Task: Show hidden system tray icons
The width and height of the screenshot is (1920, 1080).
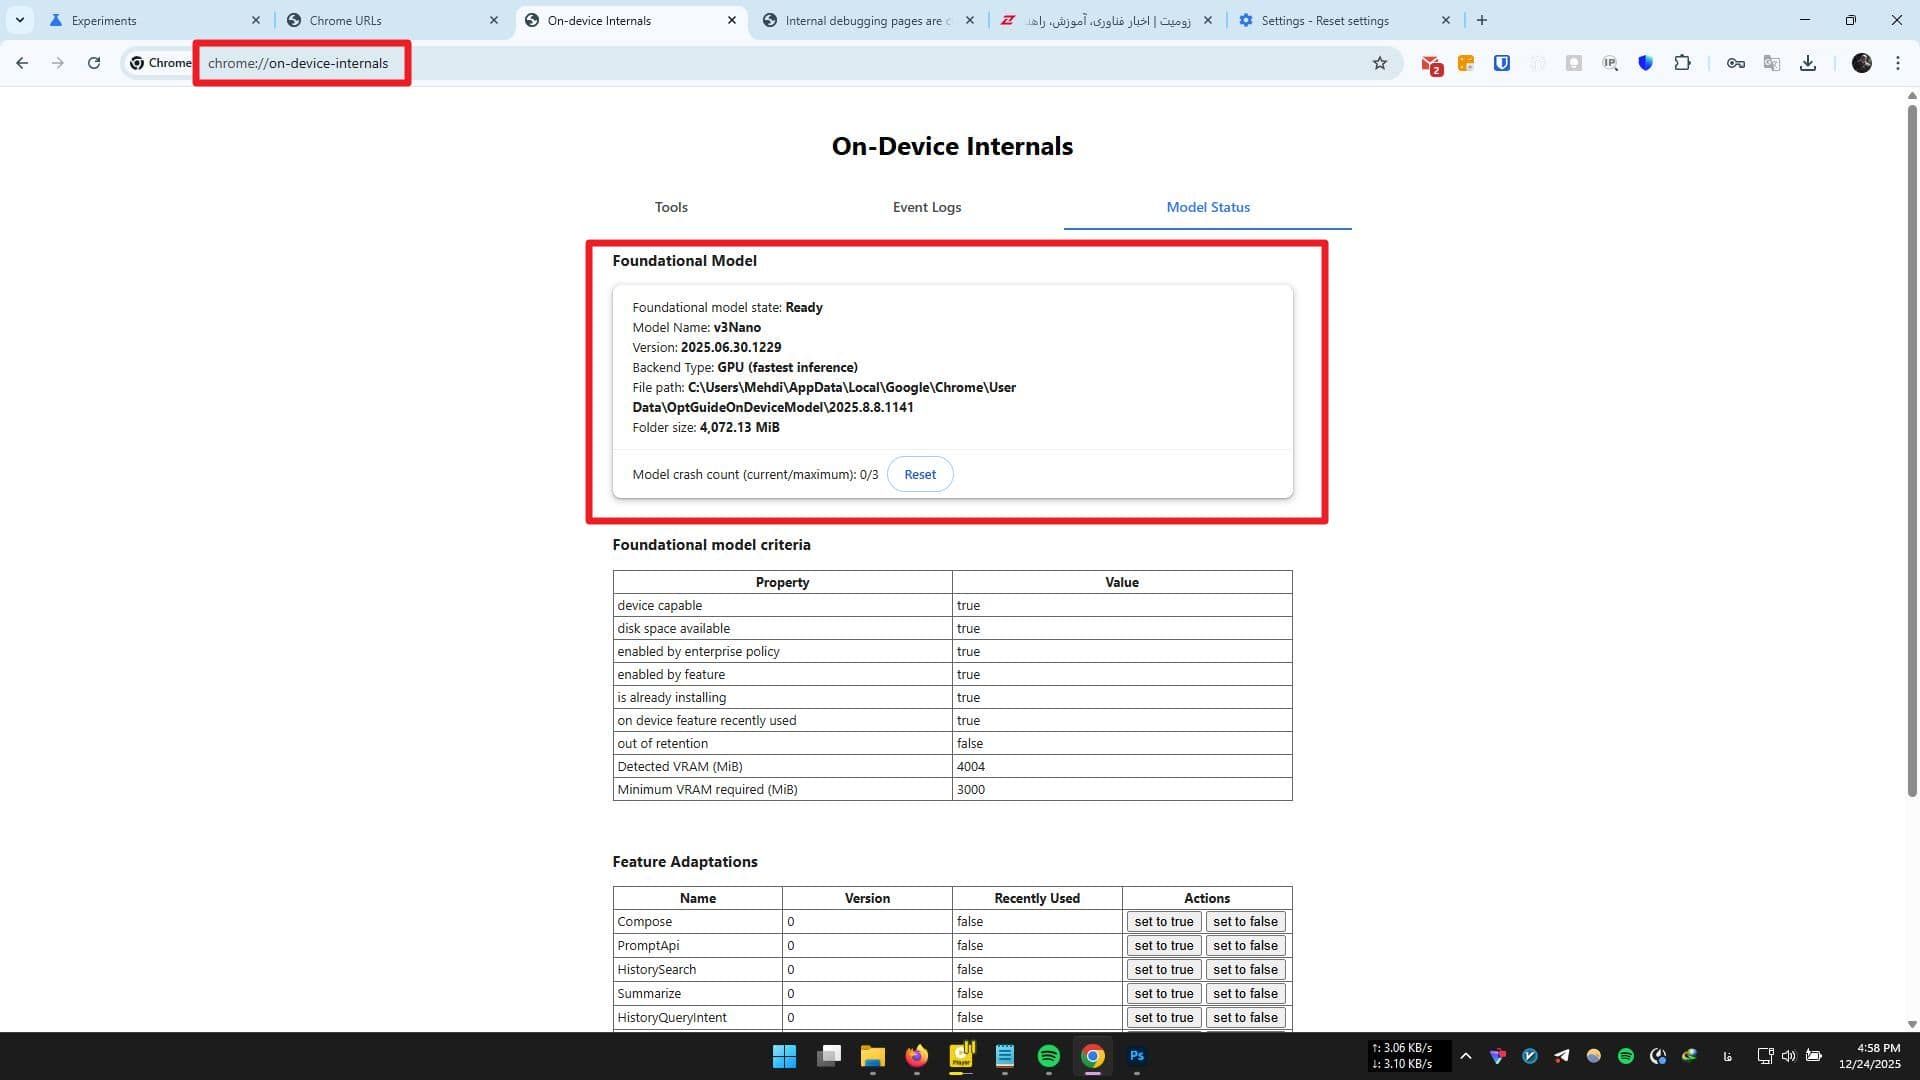Action: (1465, 1056)
